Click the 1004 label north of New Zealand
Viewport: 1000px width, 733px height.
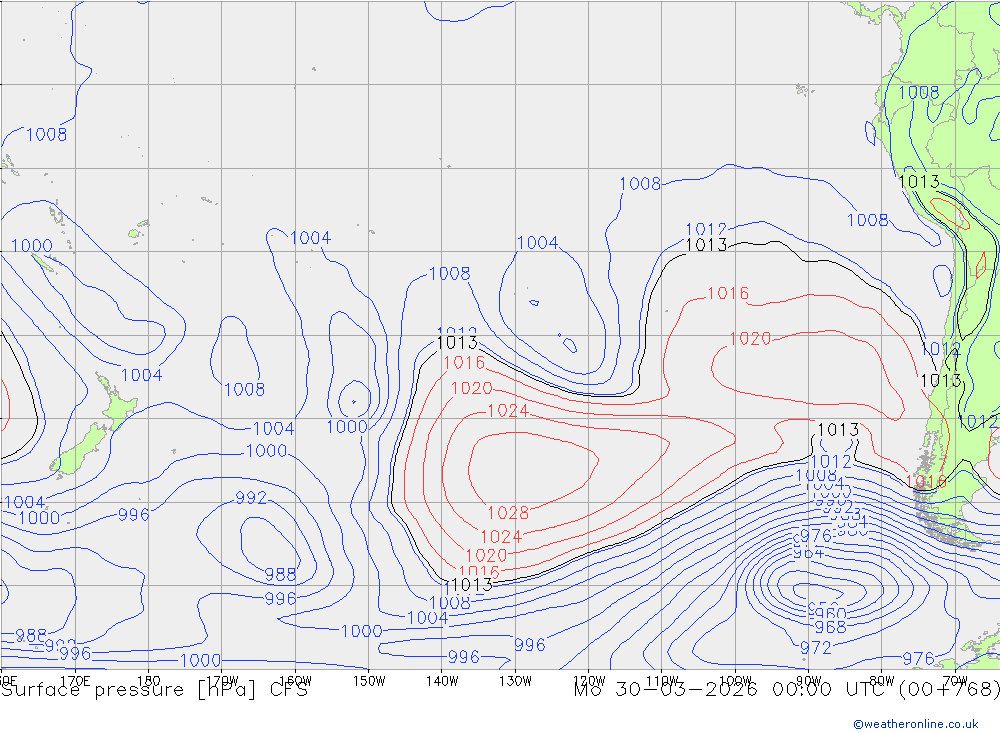pyautogui.click(x=142, y=375)
